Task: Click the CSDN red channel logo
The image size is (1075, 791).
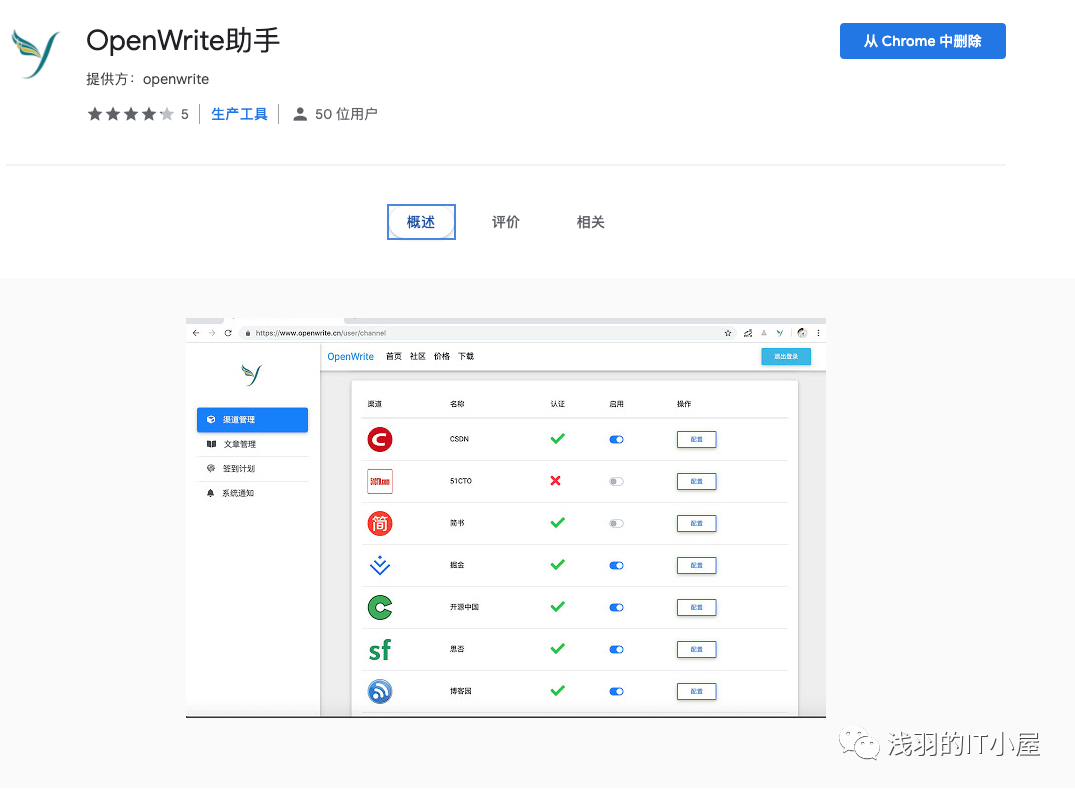Action: 380,439
